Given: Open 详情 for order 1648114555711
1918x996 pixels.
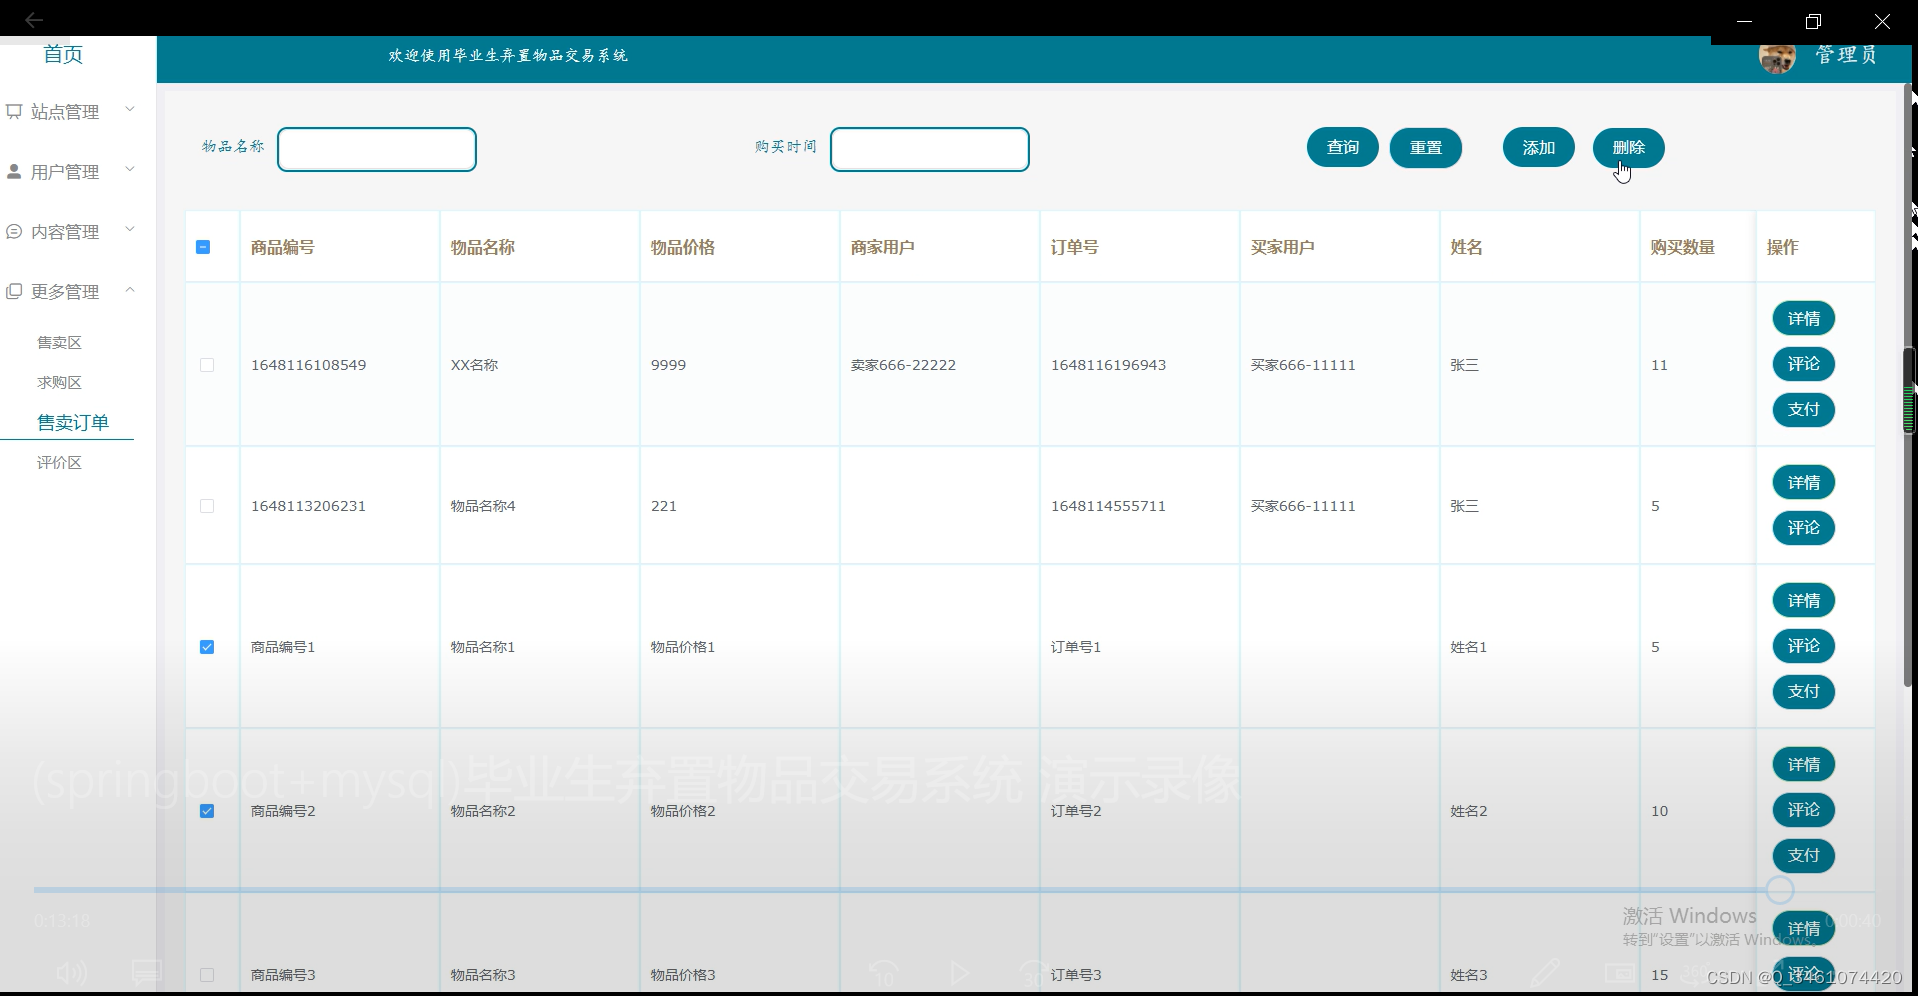Looking at the screenshot, I should click(1804, 483).
